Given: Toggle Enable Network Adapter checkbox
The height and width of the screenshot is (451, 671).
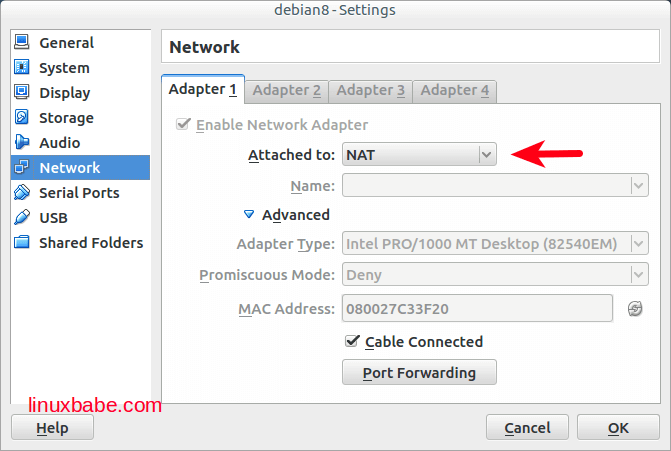Looking at the screenshot, I should point(183,125).
